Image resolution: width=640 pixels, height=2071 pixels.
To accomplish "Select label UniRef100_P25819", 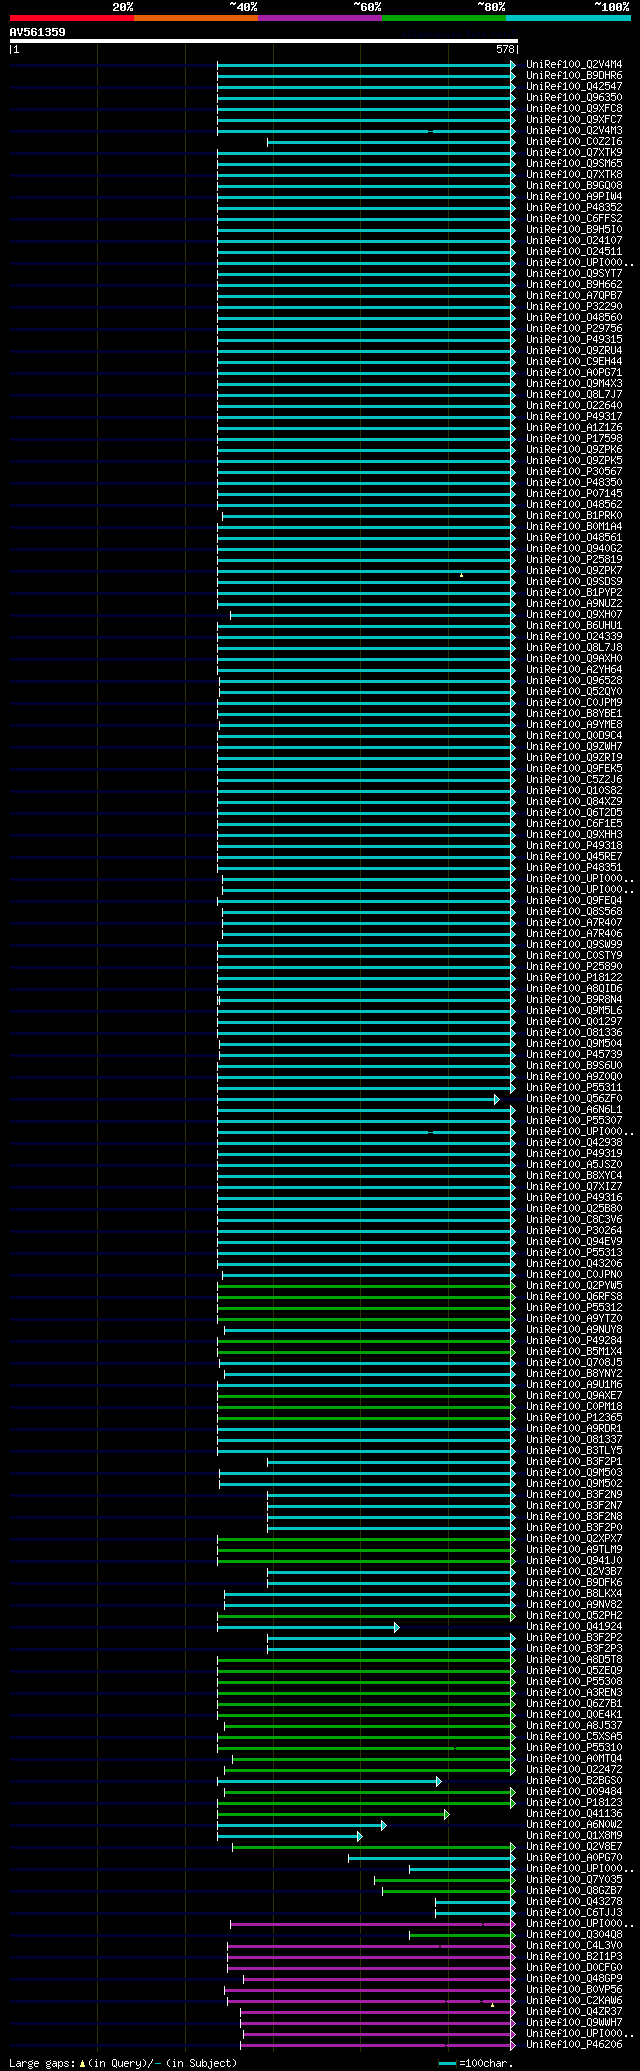I will pos(574,560).
